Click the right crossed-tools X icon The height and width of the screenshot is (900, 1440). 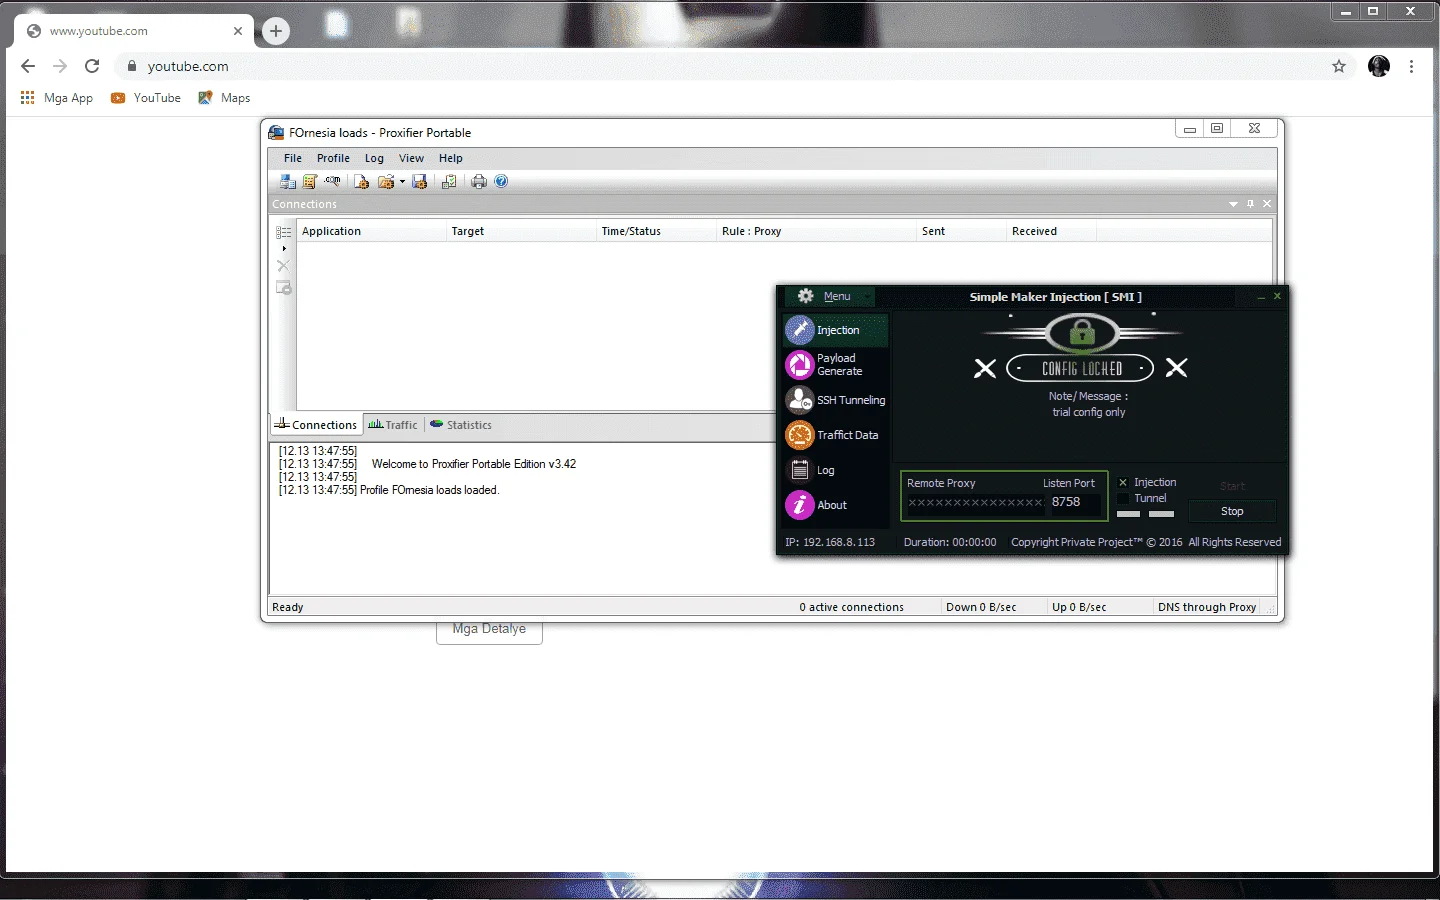tap(1177, 368)
